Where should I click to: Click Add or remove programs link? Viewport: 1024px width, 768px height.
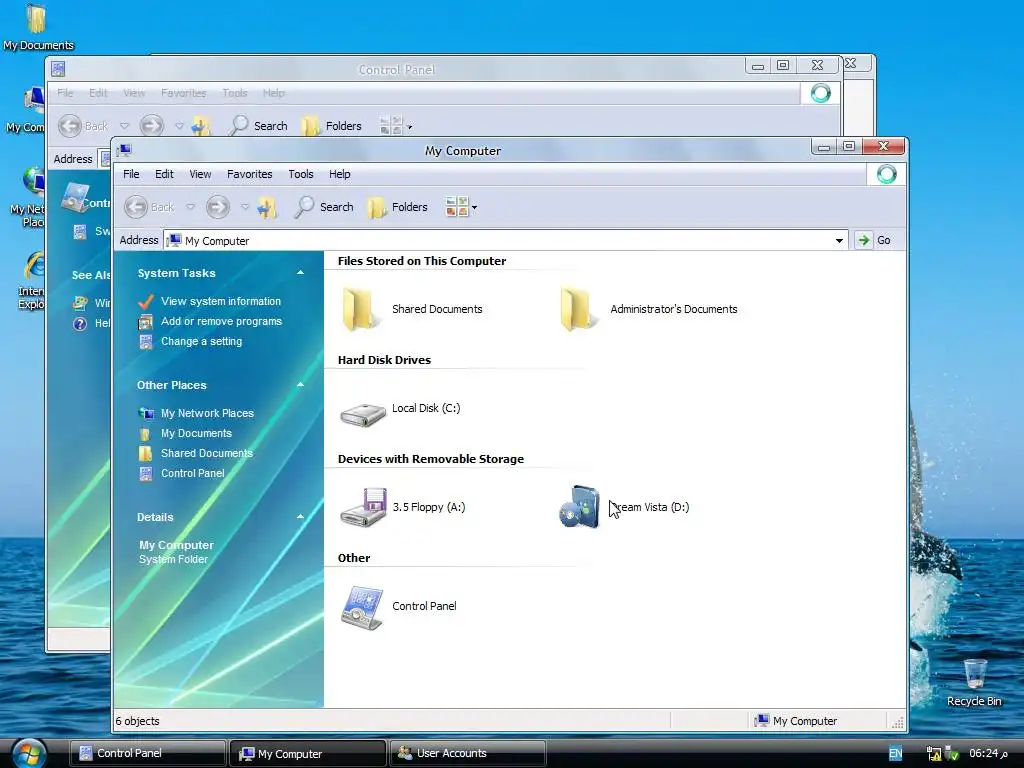click(221, 321)
